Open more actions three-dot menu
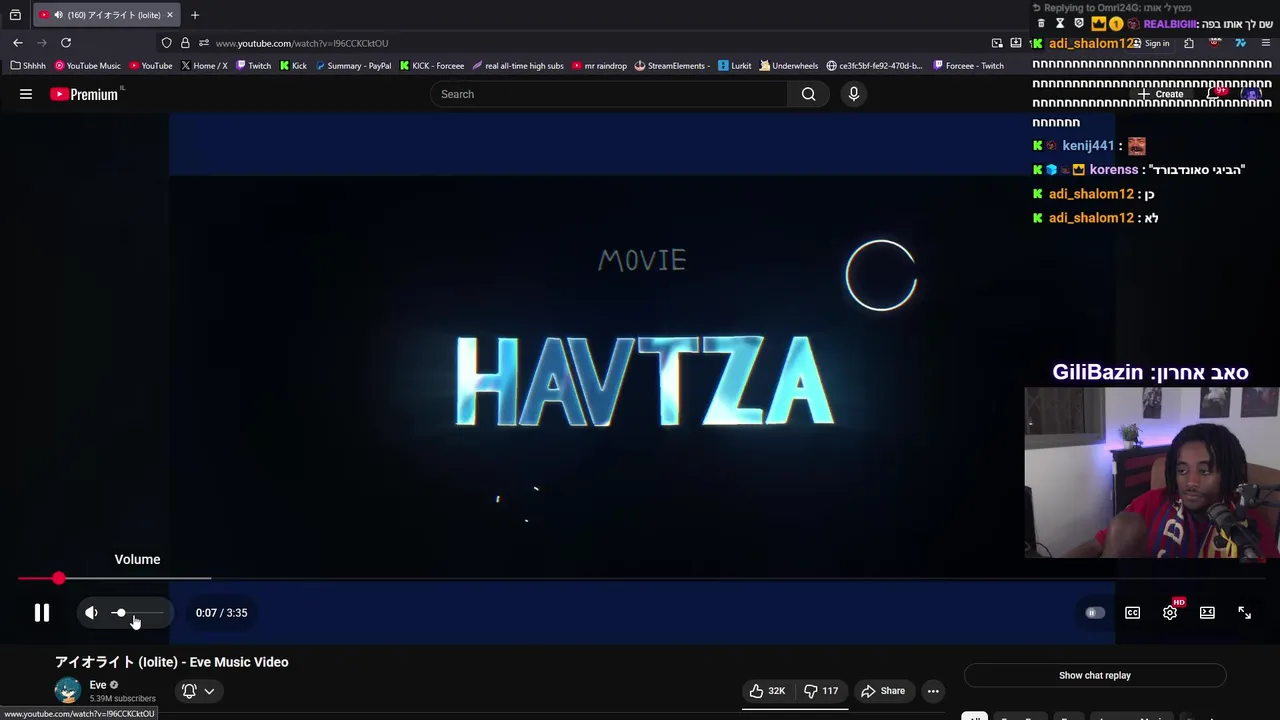Image resolution: width=1280 pixels, height=720 pixels. (933, 691)
